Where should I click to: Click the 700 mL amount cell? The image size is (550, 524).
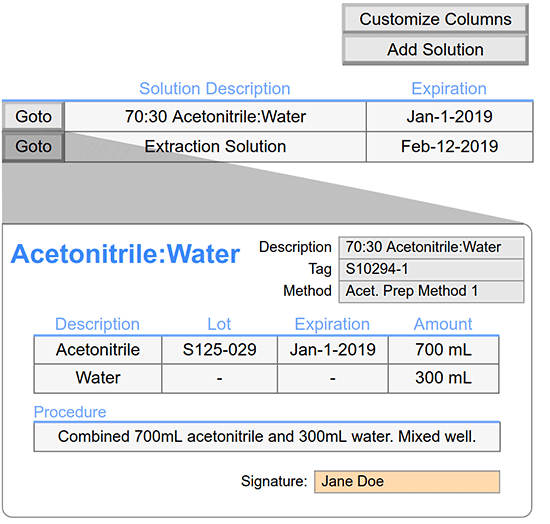click(x=444, y=350)
